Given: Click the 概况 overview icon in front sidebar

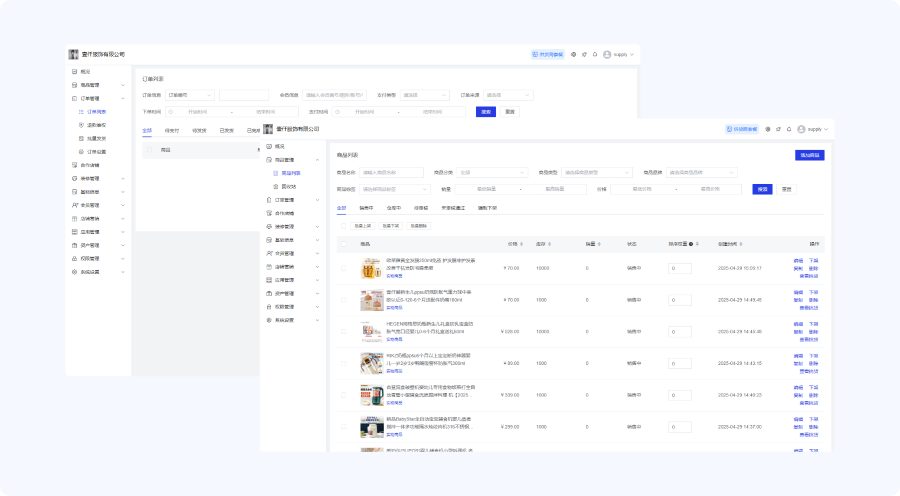Looking at the screenshot, I should [x=269, y=146].
